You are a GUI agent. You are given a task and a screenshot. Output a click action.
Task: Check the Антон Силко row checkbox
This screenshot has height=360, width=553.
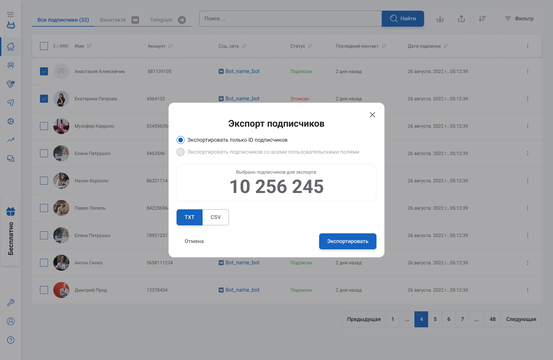pyautogui.click(x=44, y=263)
